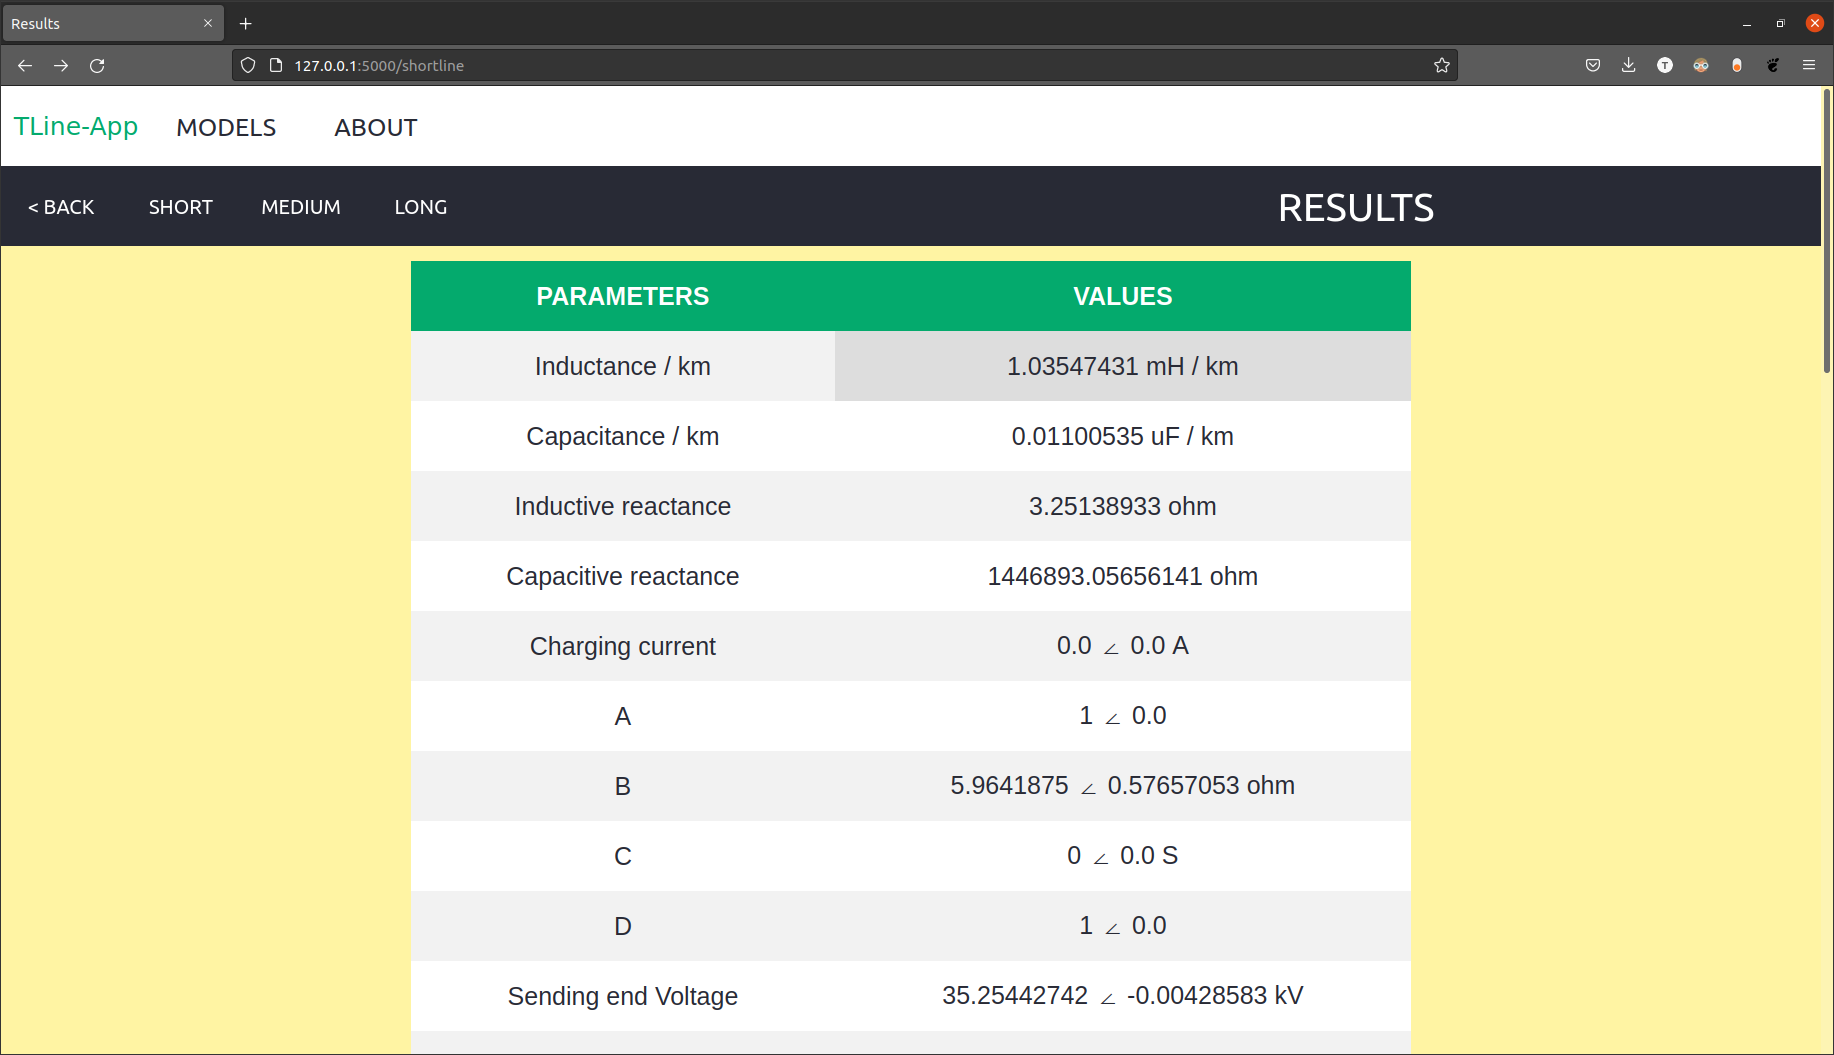1834x1055 pixels.
Task: Switch to the MEDIUM line model
Action: pos(301,207)
